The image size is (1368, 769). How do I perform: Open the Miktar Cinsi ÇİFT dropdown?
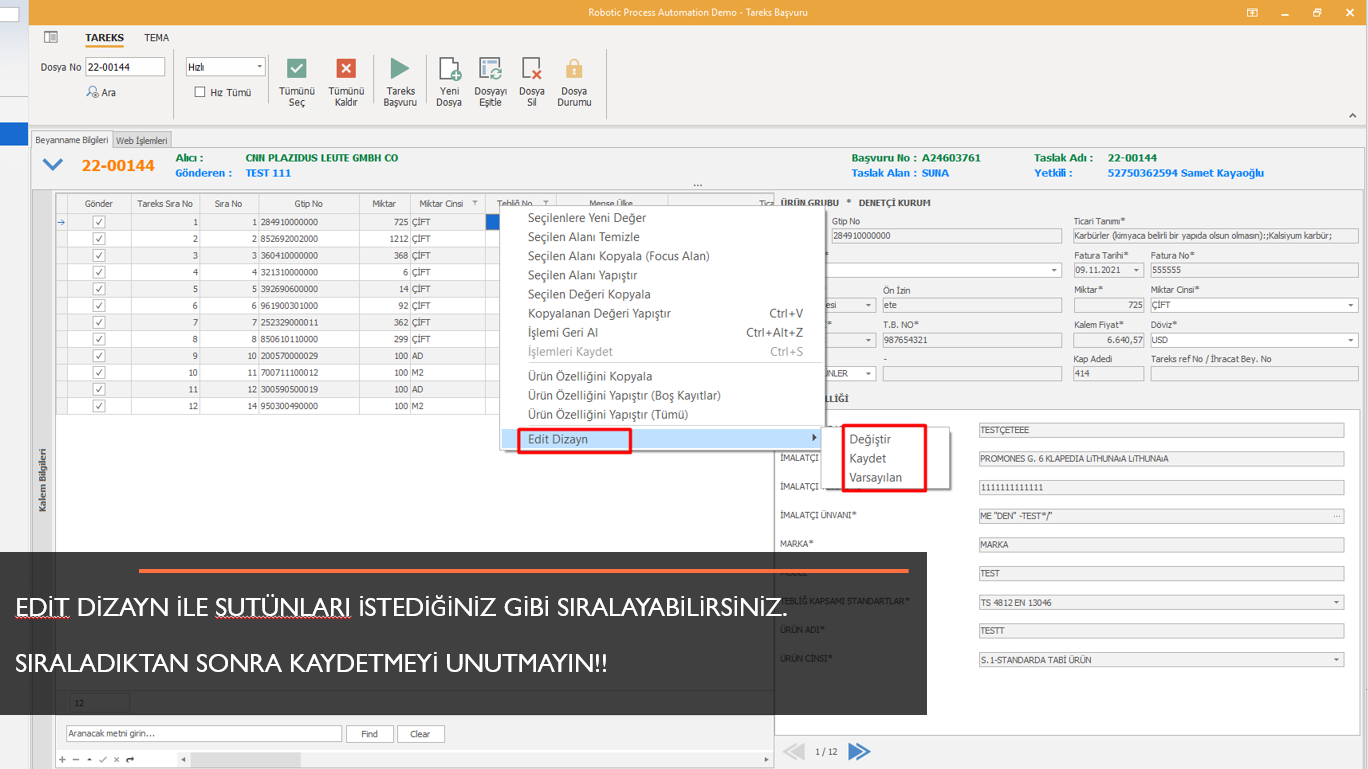click(1352, 305)
